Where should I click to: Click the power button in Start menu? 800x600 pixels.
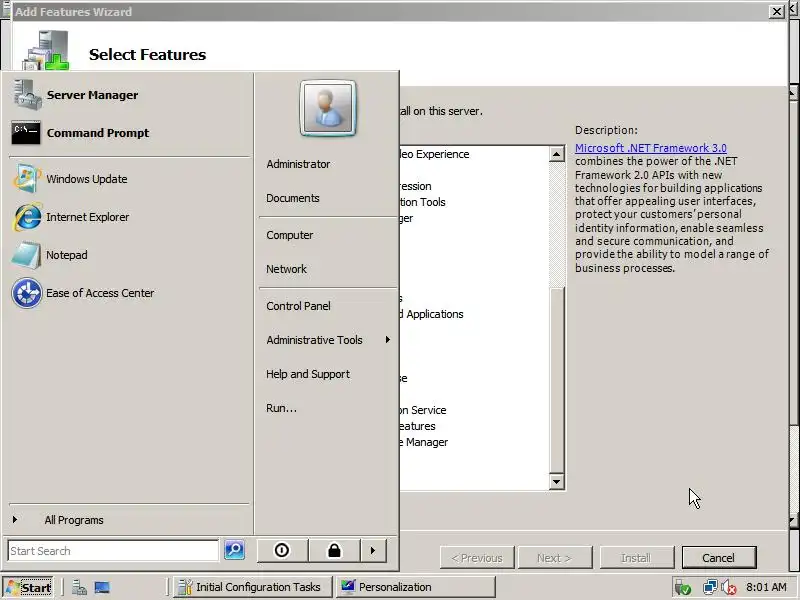point(282,551)
